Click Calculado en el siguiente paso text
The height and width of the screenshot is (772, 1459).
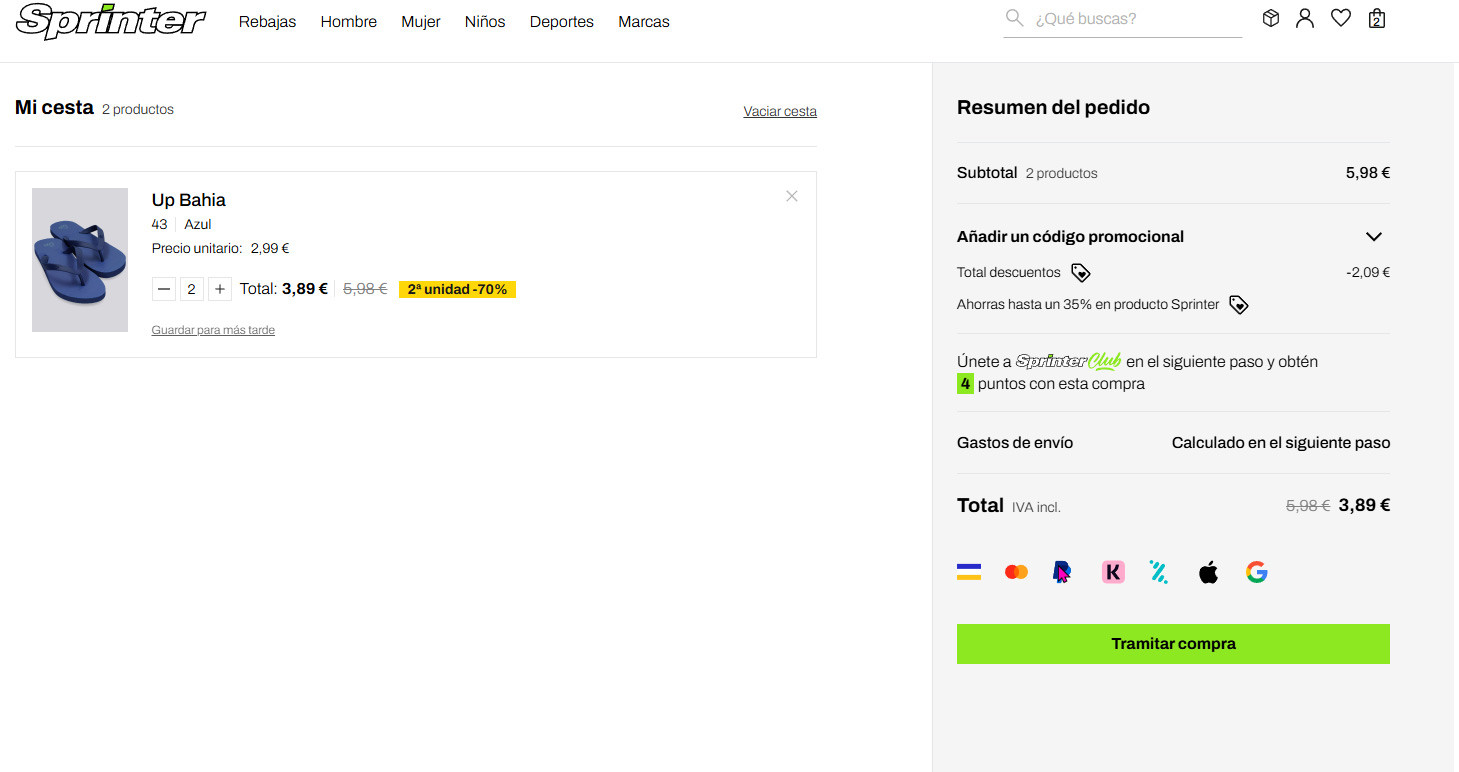(x=1281, y=443)
